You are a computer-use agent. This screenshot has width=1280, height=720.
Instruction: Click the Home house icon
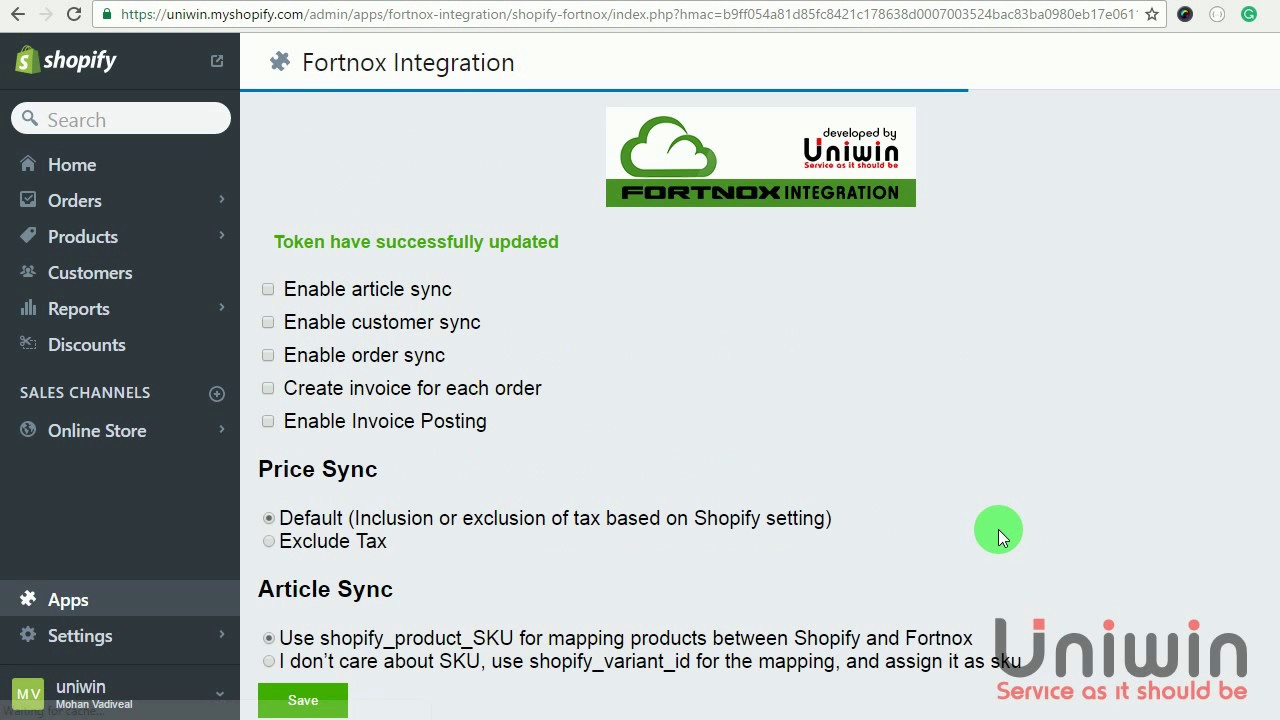click(28, 164)
